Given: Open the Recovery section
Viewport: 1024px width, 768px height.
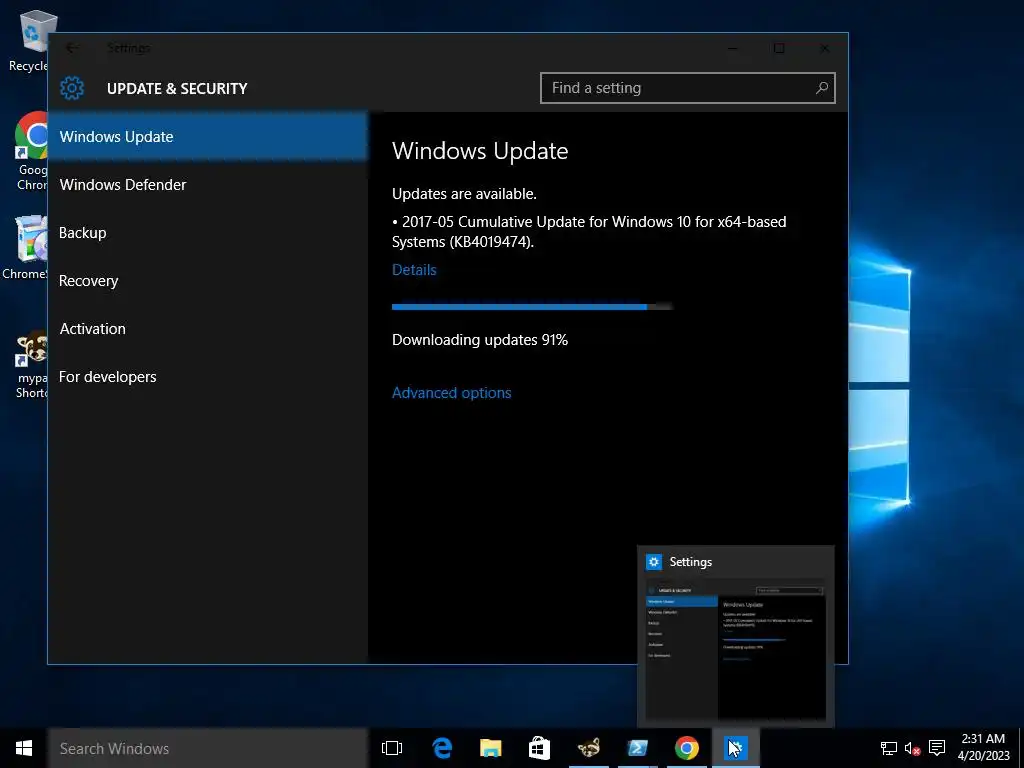Looking at the screenshot, I should [x=208, y=281].
